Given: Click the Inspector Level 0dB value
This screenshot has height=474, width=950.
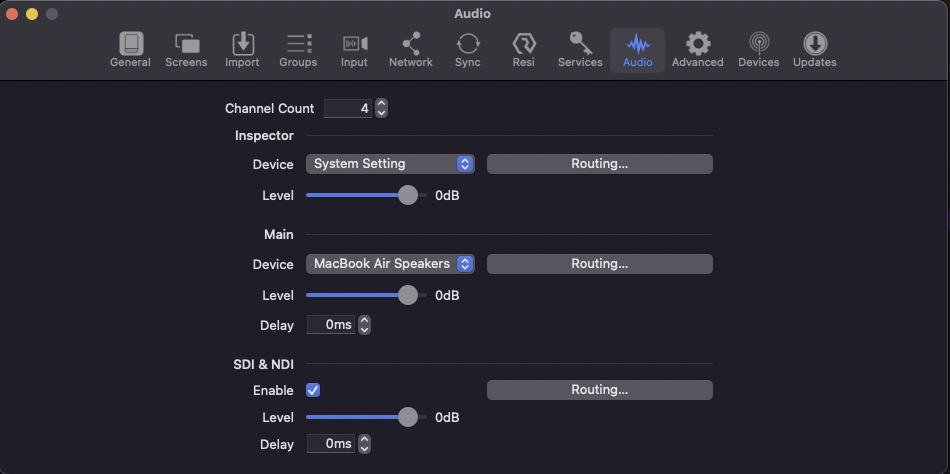Looking at the screenshot, I should pos(447,195).
